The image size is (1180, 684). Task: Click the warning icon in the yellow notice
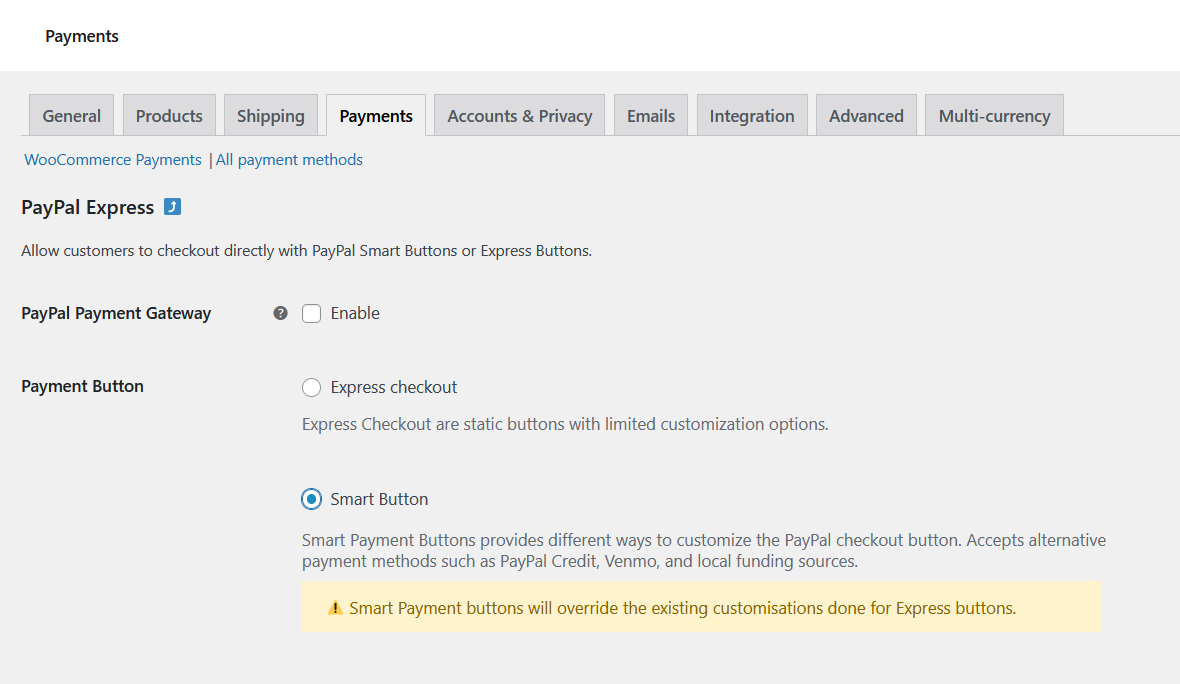[336, 607]
